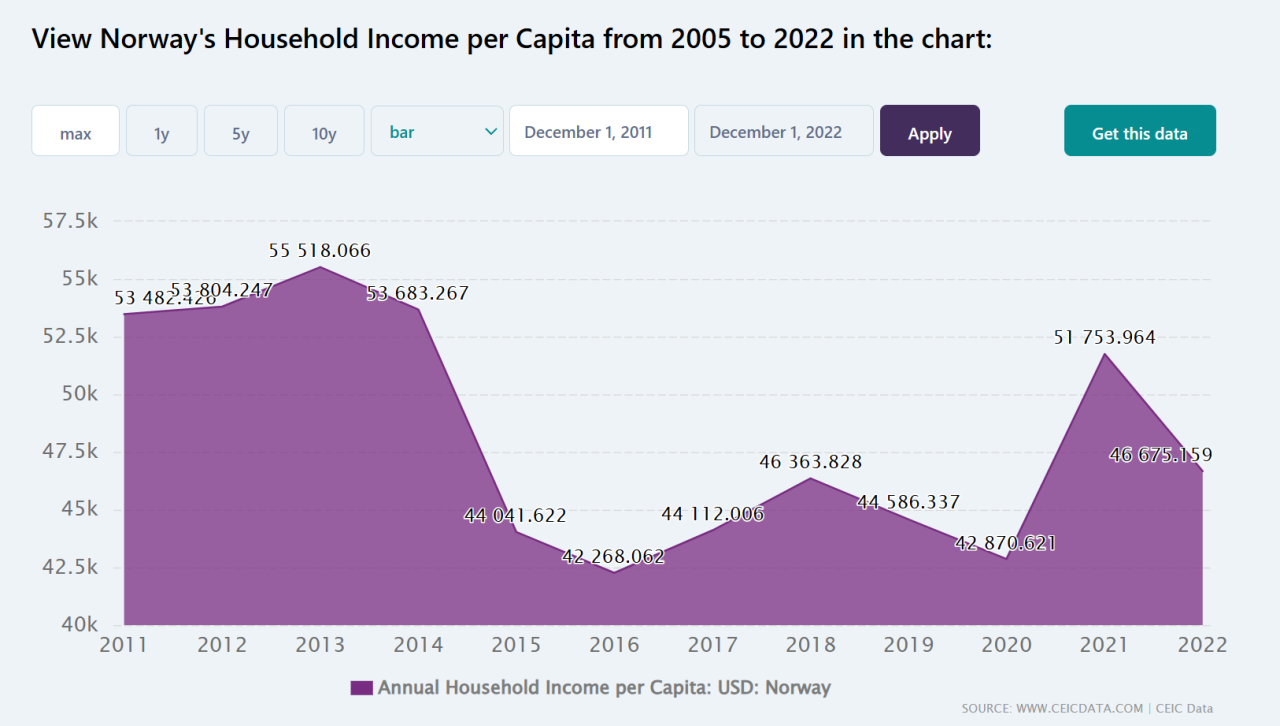Screen dimensions: 1280x726
Task: Click the SOURCE: WWW.CEICDATA.COM credit text
Action: tap(1052, 708)
